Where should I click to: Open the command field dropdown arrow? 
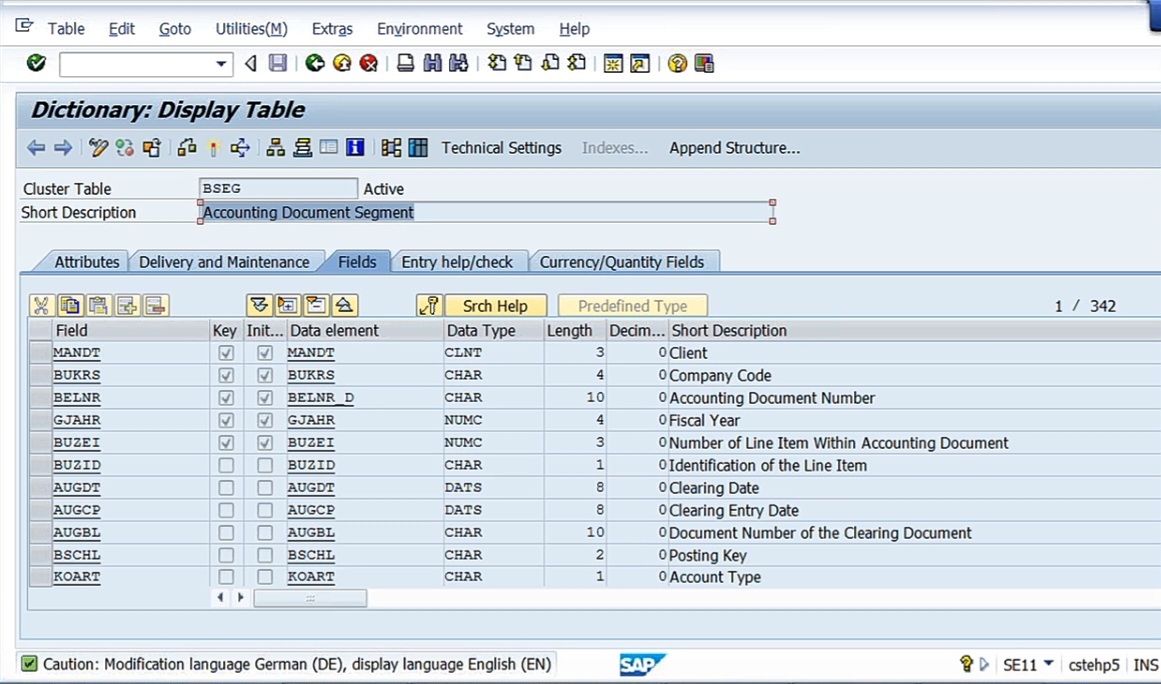(x=221, y=64)
